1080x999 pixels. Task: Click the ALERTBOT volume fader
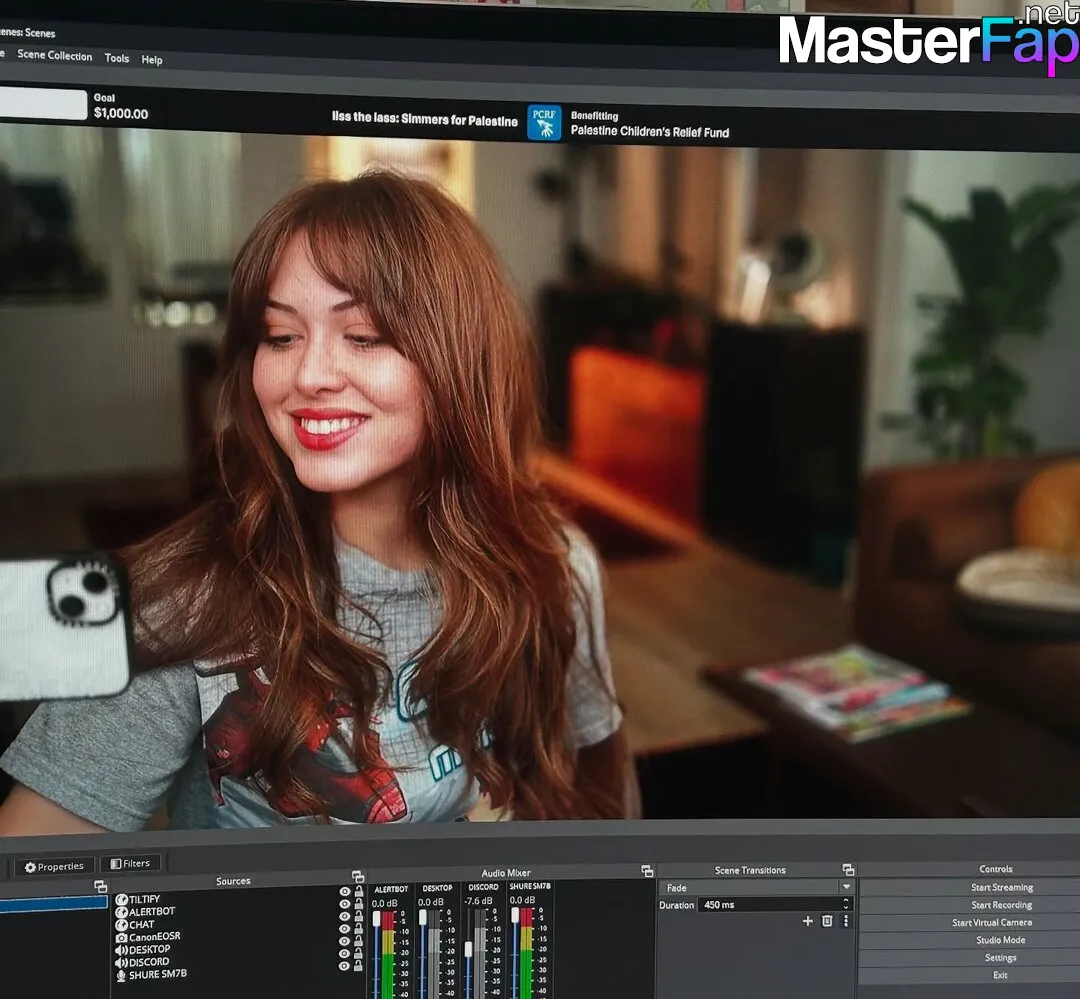(x=376, y=918)
